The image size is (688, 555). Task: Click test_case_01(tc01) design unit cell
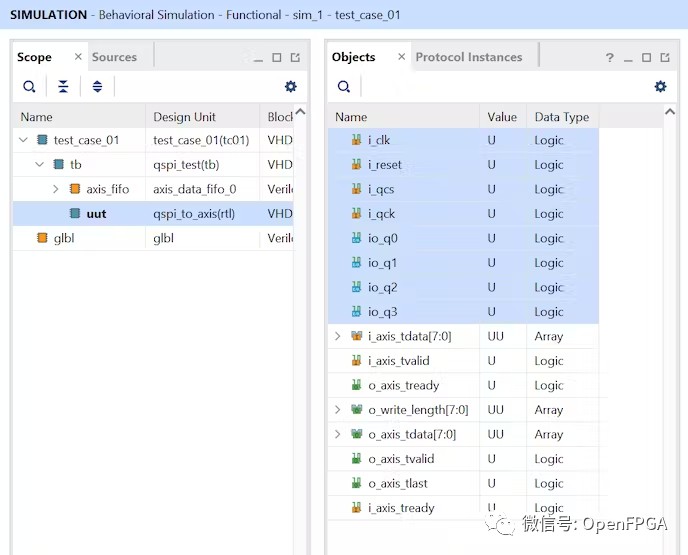tap(202, 140)
